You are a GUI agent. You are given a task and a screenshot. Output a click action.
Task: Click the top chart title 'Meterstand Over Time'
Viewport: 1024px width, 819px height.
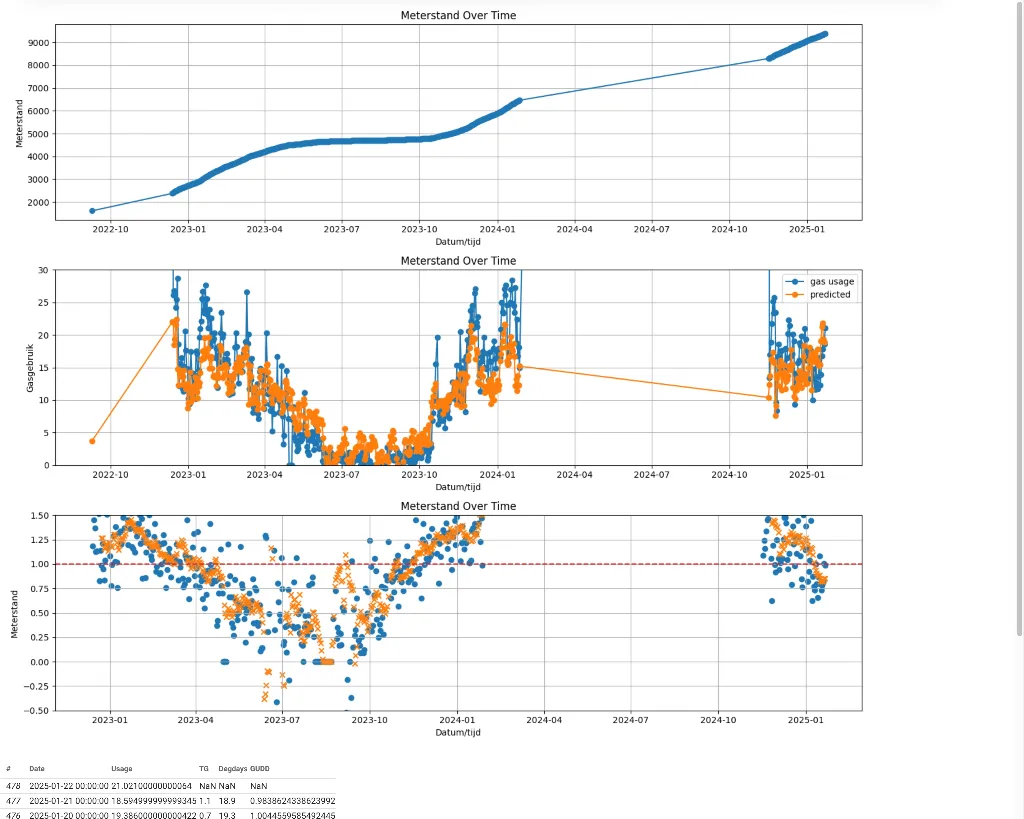tap(458, 16)
